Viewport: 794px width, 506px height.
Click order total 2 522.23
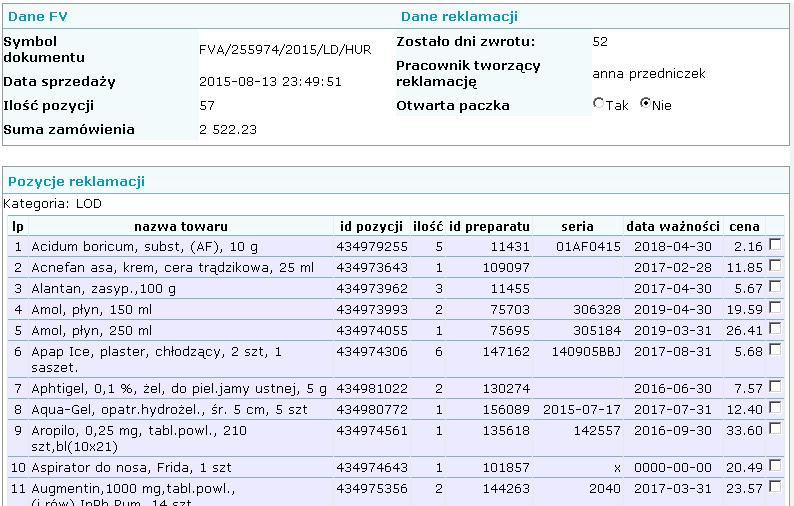click(x=228, y=130)
